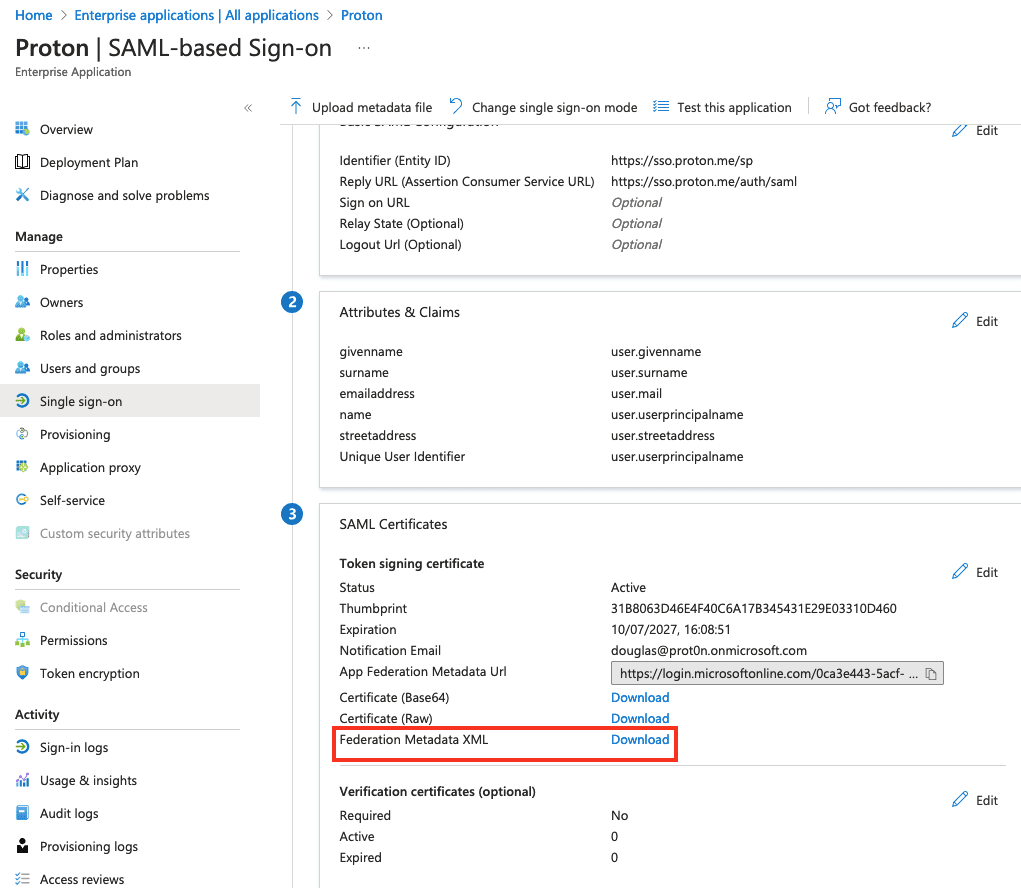This screenshot has height=888, width=1021.
Task: Open Self-service icon
Action: pyautogui.click(x=22, y=499)
